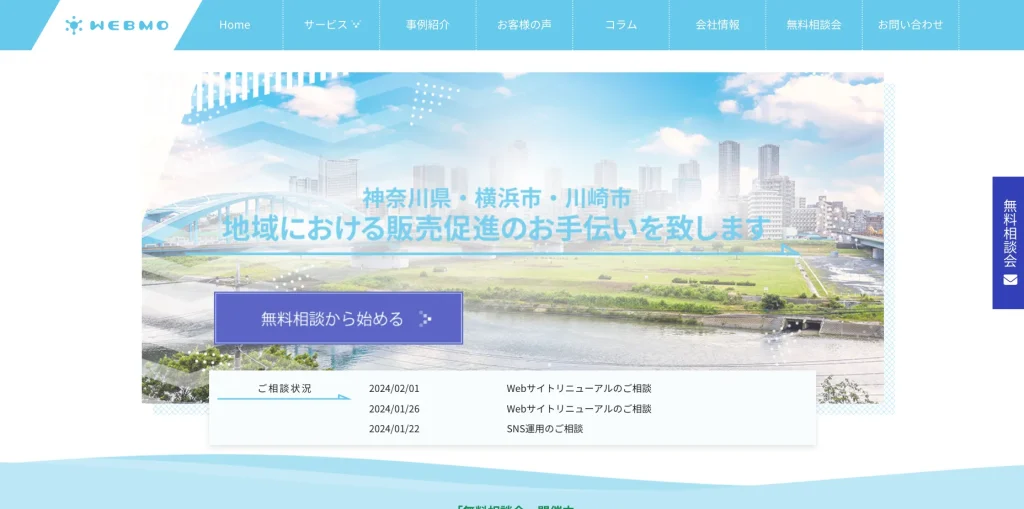This screenshot has height=509, width=1024.
Task: Click the date 2024/01/22
Action: [x=394, y=429]
